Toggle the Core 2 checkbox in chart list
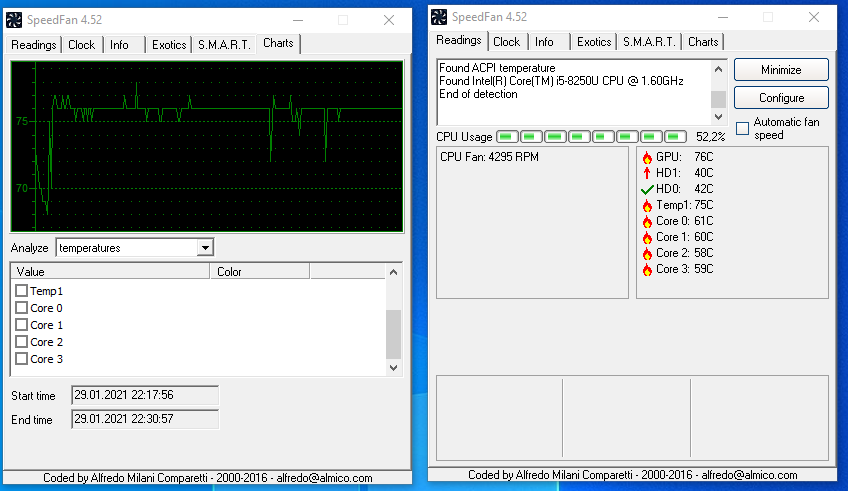The height and width of the screenshot is (491, 848). coord(22,342)
